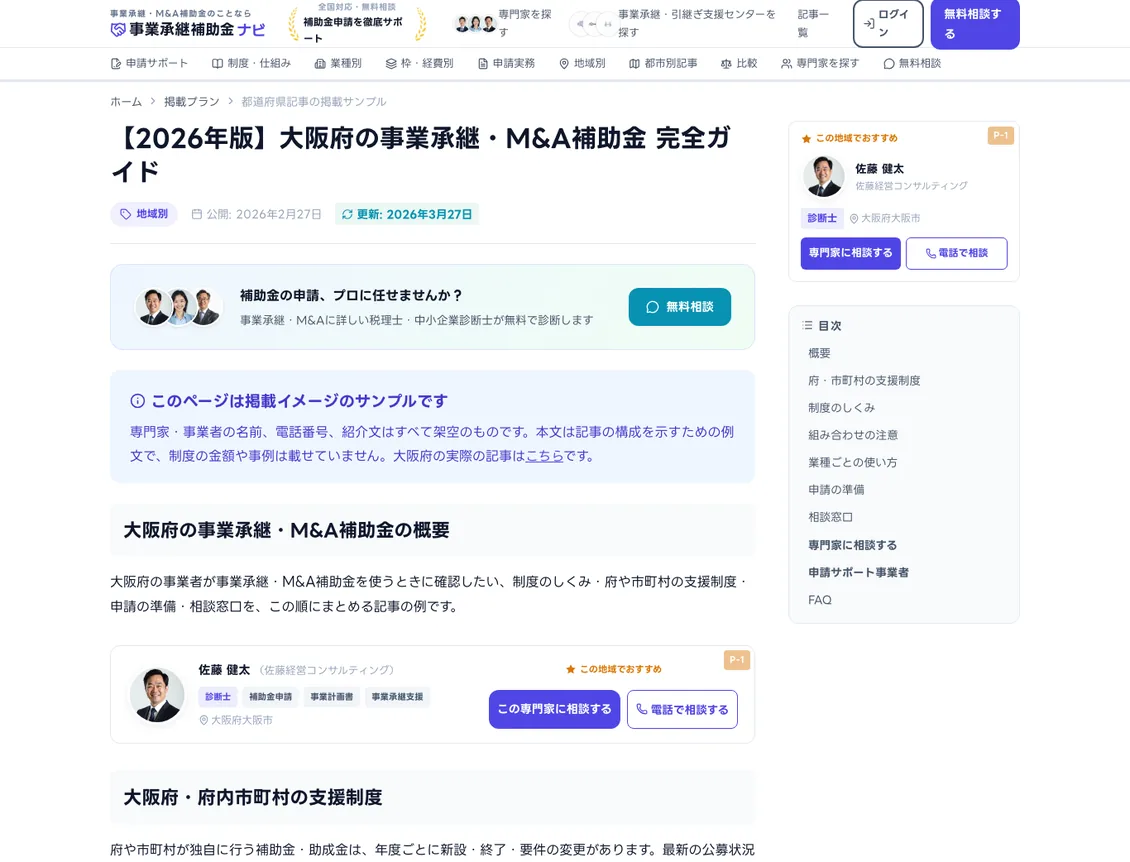This screenshot has height=862, width=1130.
Task: Click the 地域別 category tag
Action: (x=143, y=214)
